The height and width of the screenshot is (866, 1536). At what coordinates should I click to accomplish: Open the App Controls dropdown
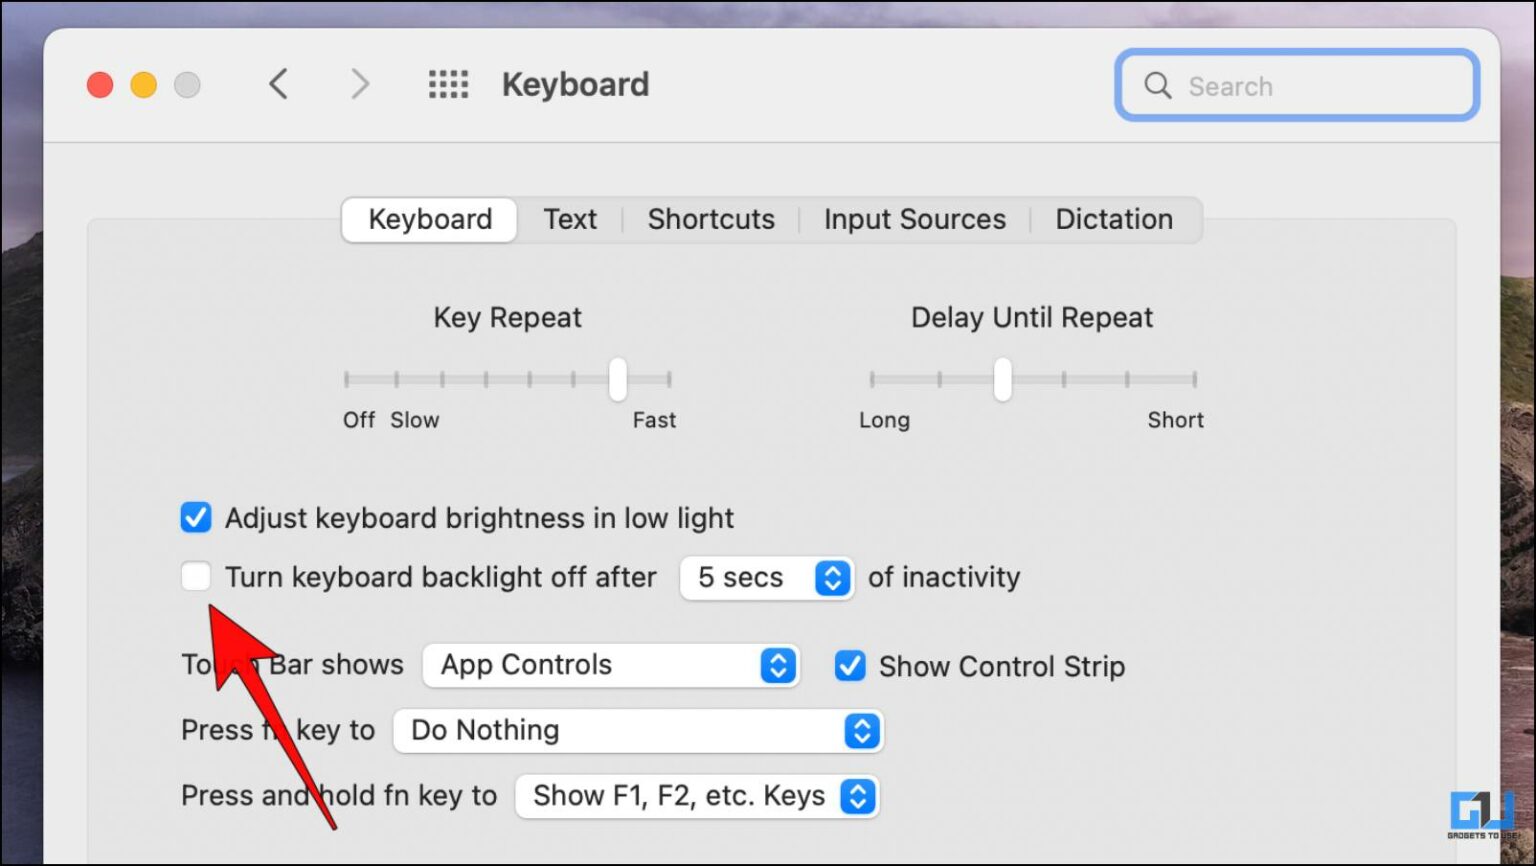pyautogui.click(x=610, y=666)
